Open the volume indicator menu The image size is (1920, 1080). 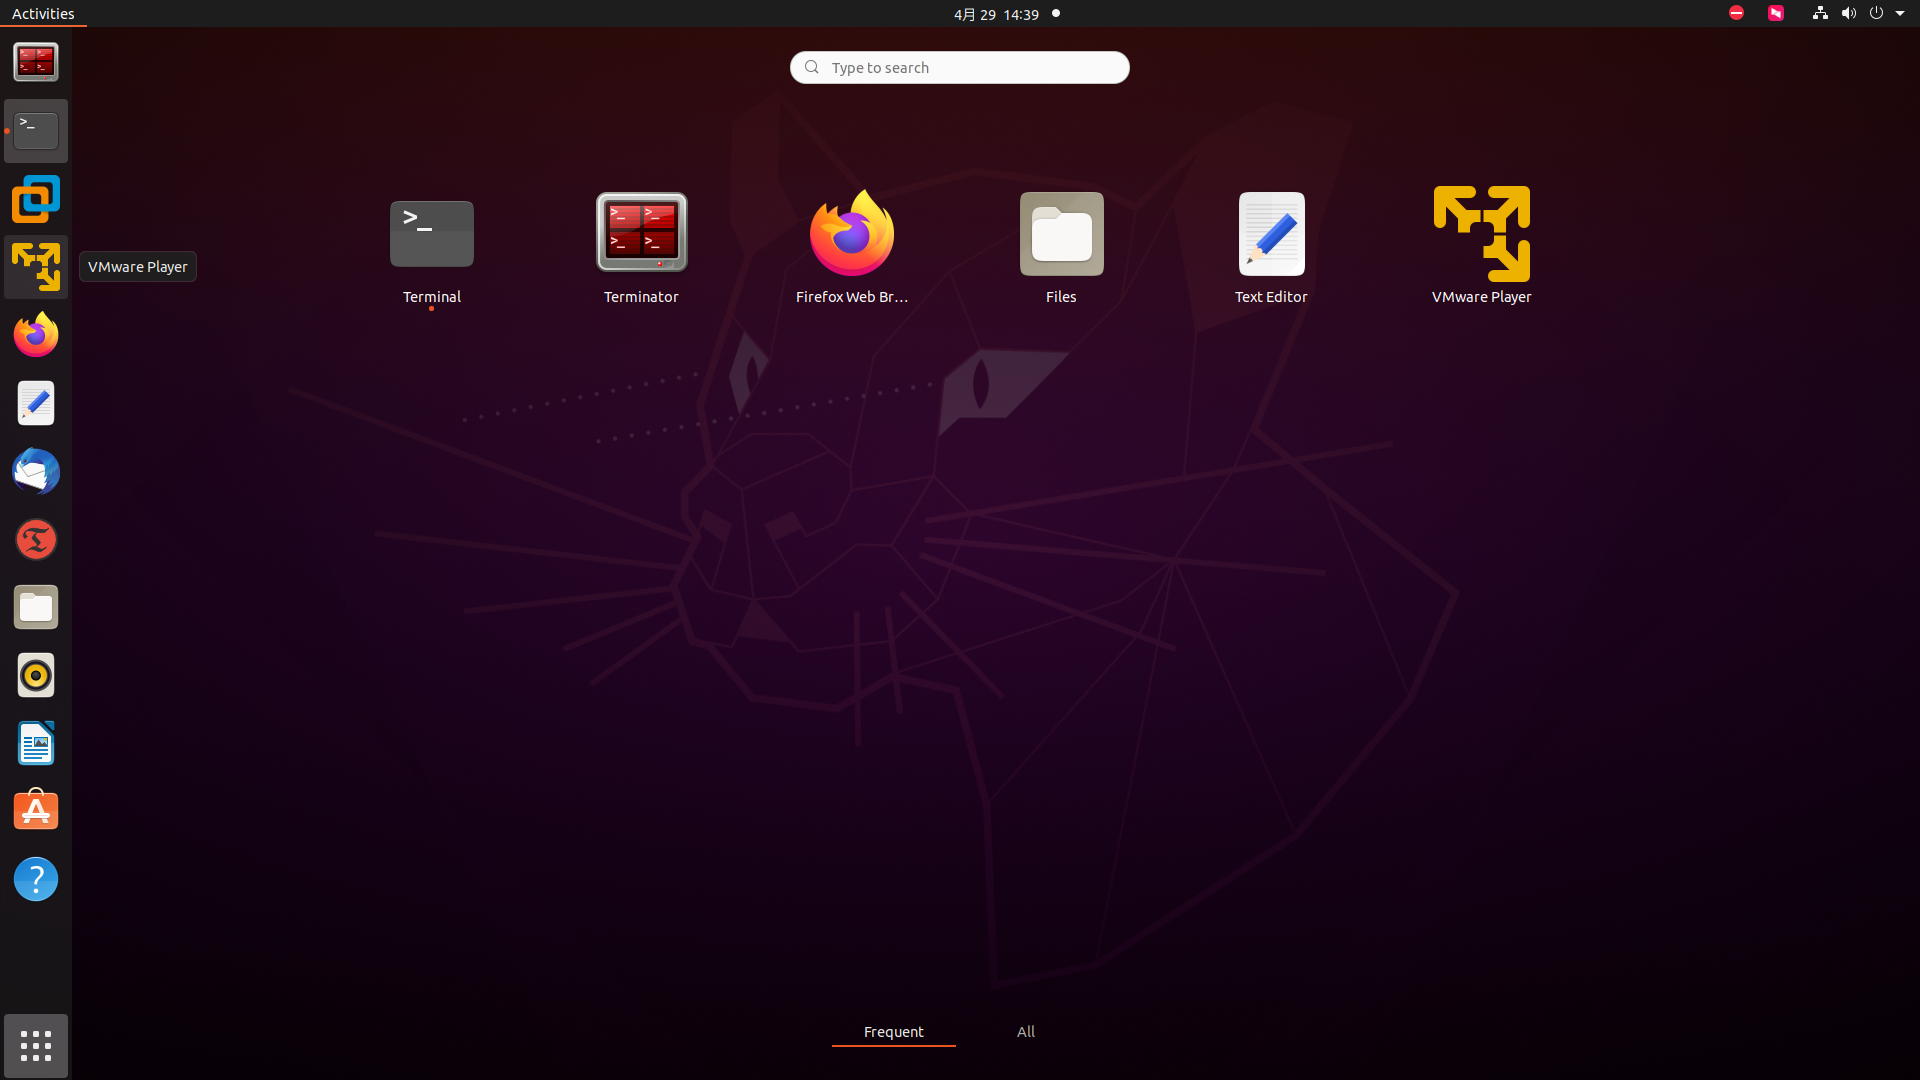tap(1848, 14)
